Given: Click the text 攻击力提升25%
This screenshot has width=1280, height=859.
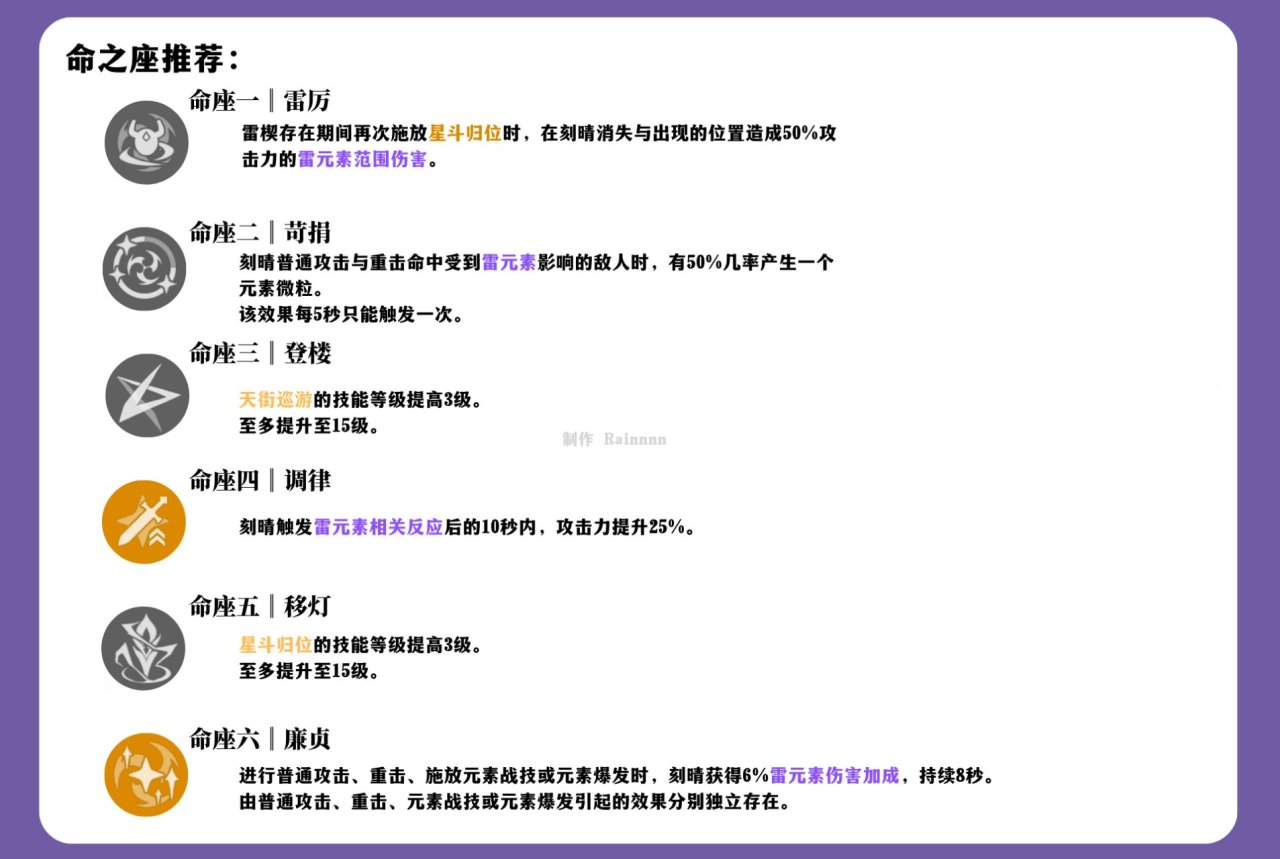Looking at the screenshot, I should (623, 527).
